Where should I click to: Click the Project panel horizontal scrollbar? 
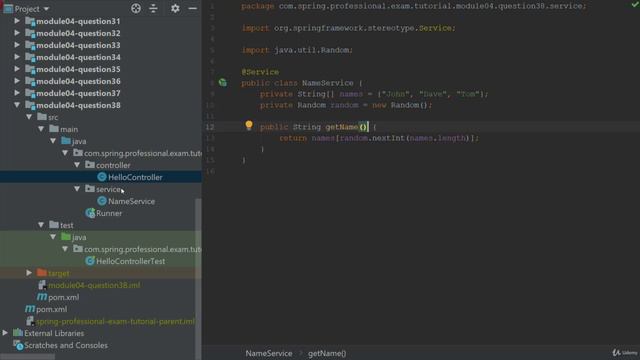point(27,357)
